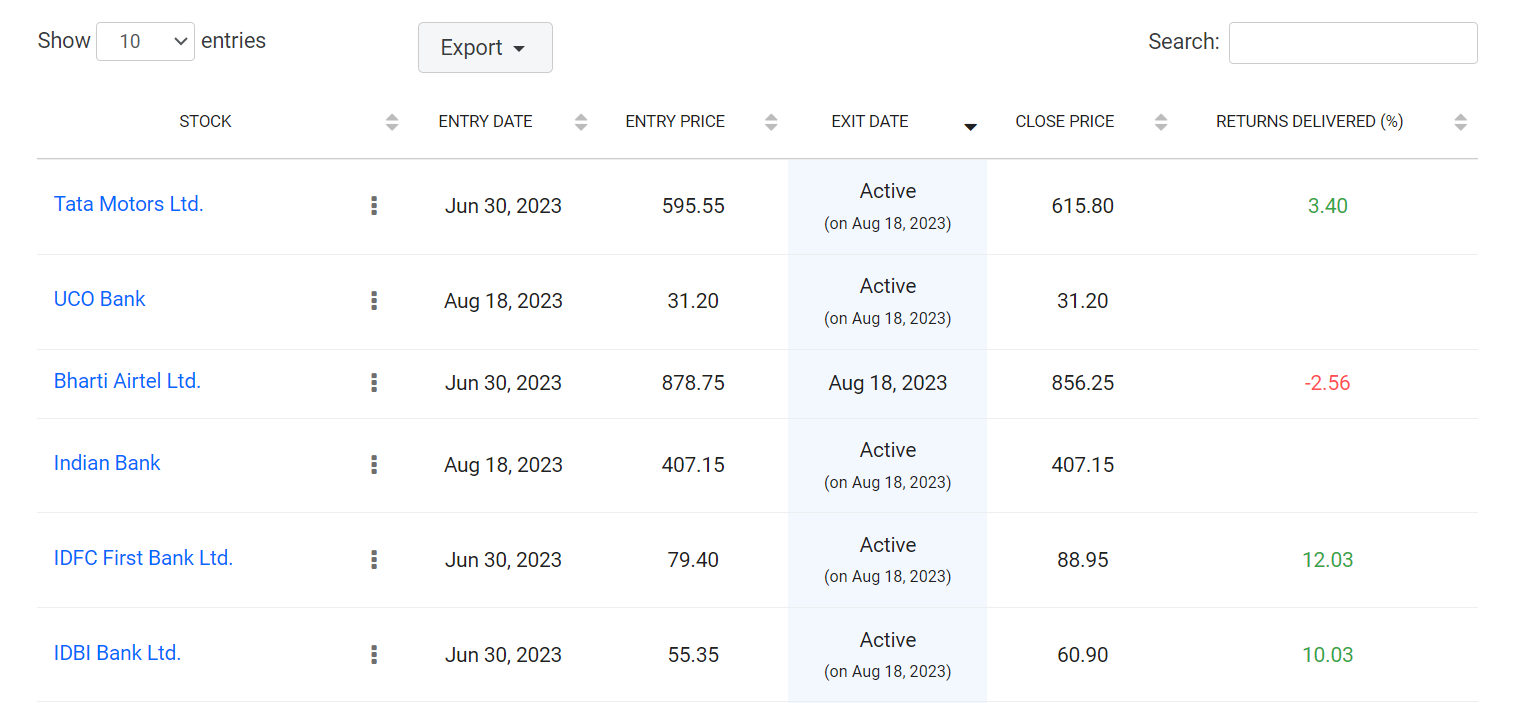The height and width of the screenshot is (703, 1525).
Task: Click the RETURNS DELIVERED (%) header label
Action: point(1310,122)
